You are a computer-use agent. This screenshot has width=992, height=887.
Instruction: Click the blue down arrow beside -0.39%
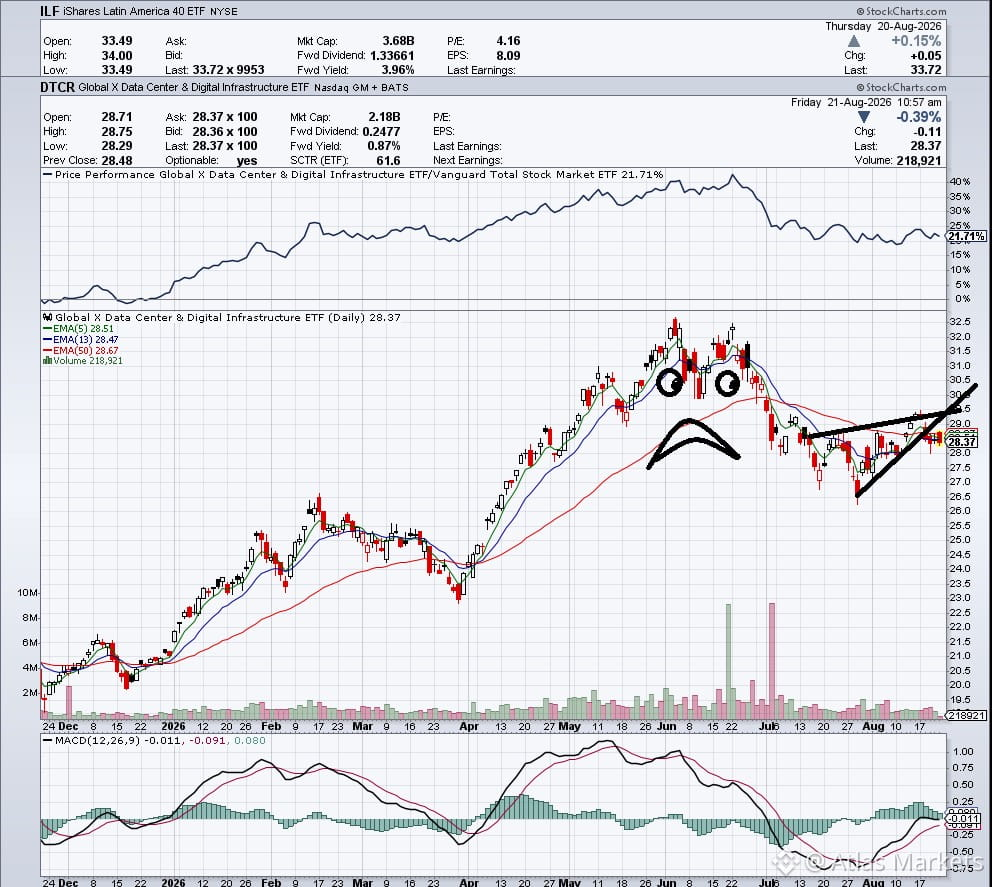click(864, 117)
